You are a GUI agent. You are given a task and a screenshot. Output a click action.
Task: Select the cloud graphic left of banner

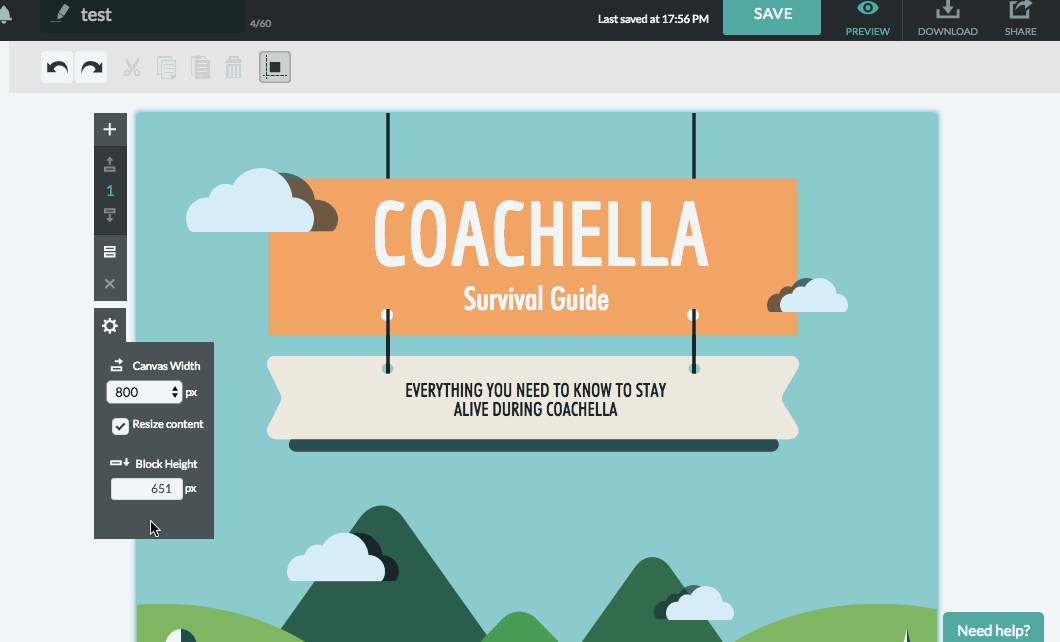(x=261, y=201)
